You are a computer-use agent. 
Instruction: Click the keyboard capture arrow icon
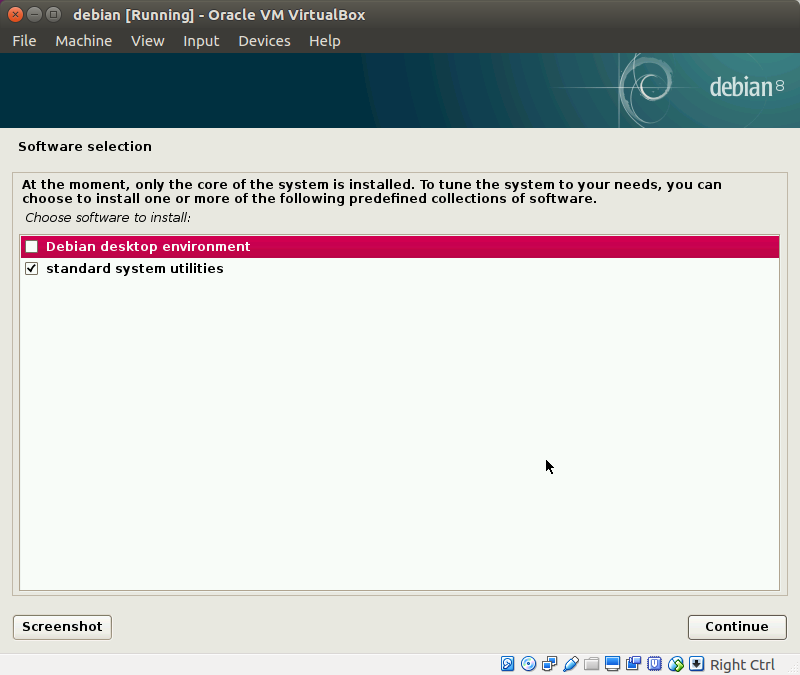point(696,664)
